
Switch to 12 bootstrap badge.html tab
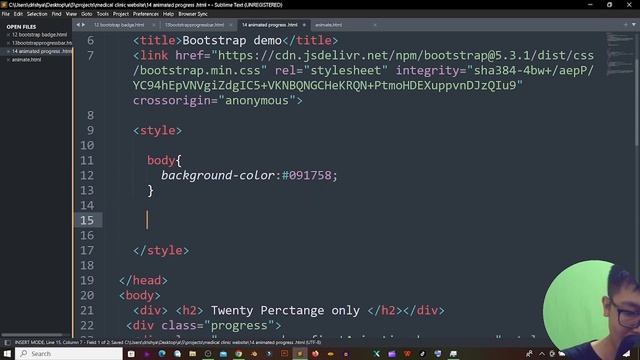119,25
